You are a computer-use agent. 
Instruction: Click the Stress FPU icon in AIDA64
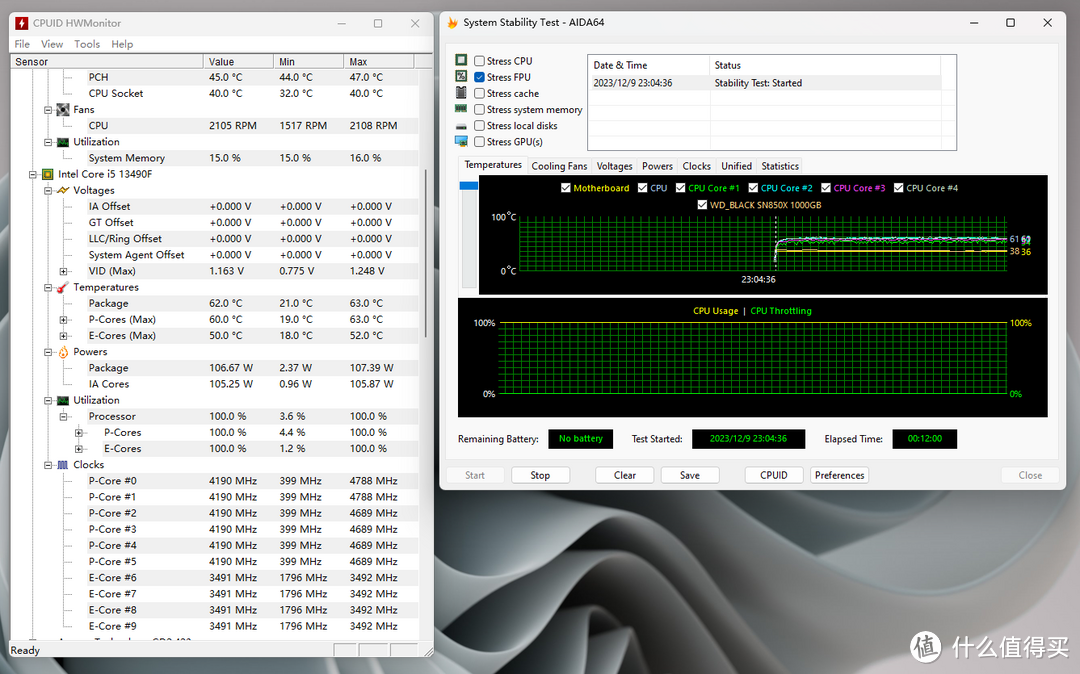pyautogui.click(x=461, y=76)
